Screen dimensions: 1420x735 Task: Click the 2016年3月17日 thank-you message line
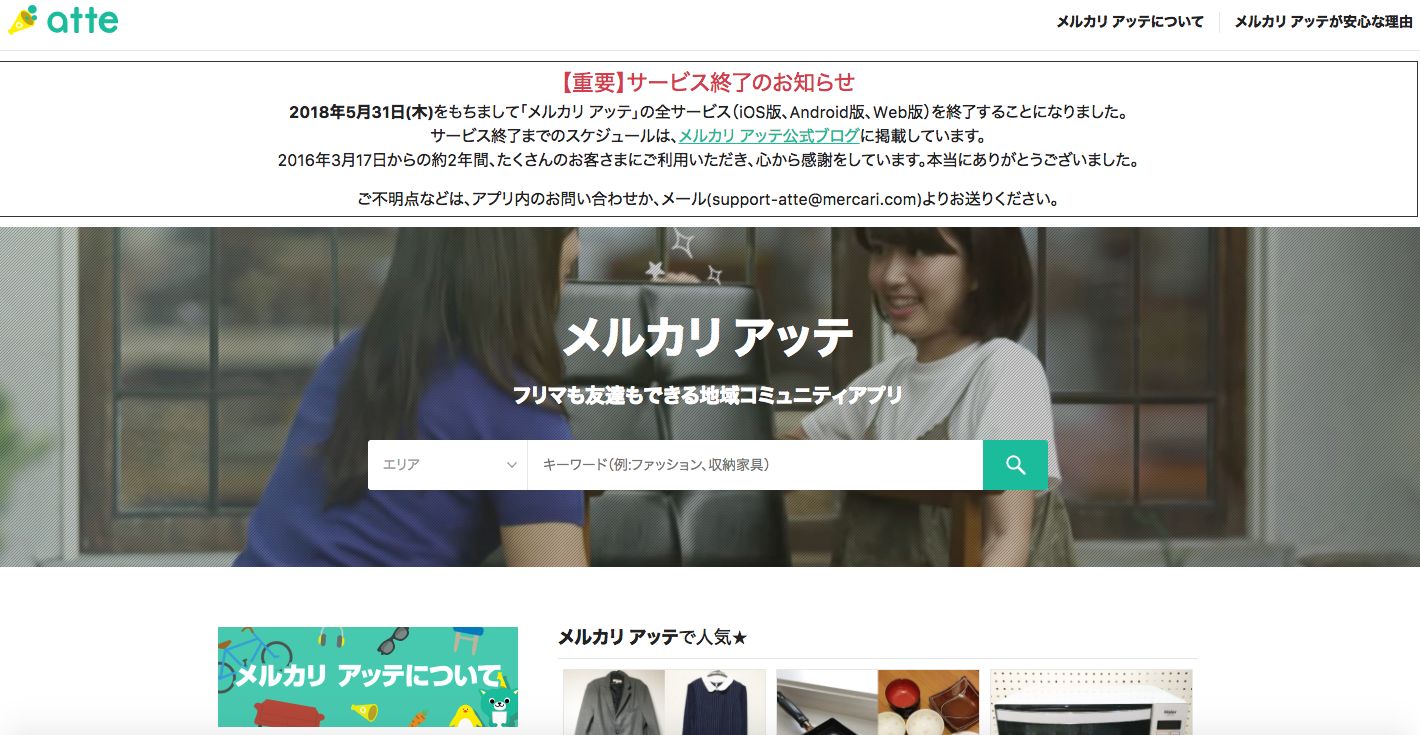coord(709,160)
